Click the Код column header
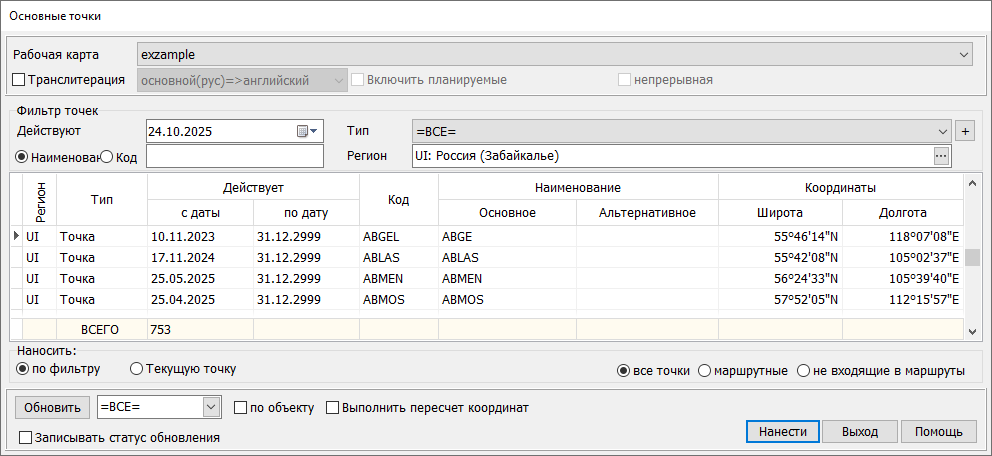Screen dimensions: 992x456 pyautogui.click(x=398, y=199)
